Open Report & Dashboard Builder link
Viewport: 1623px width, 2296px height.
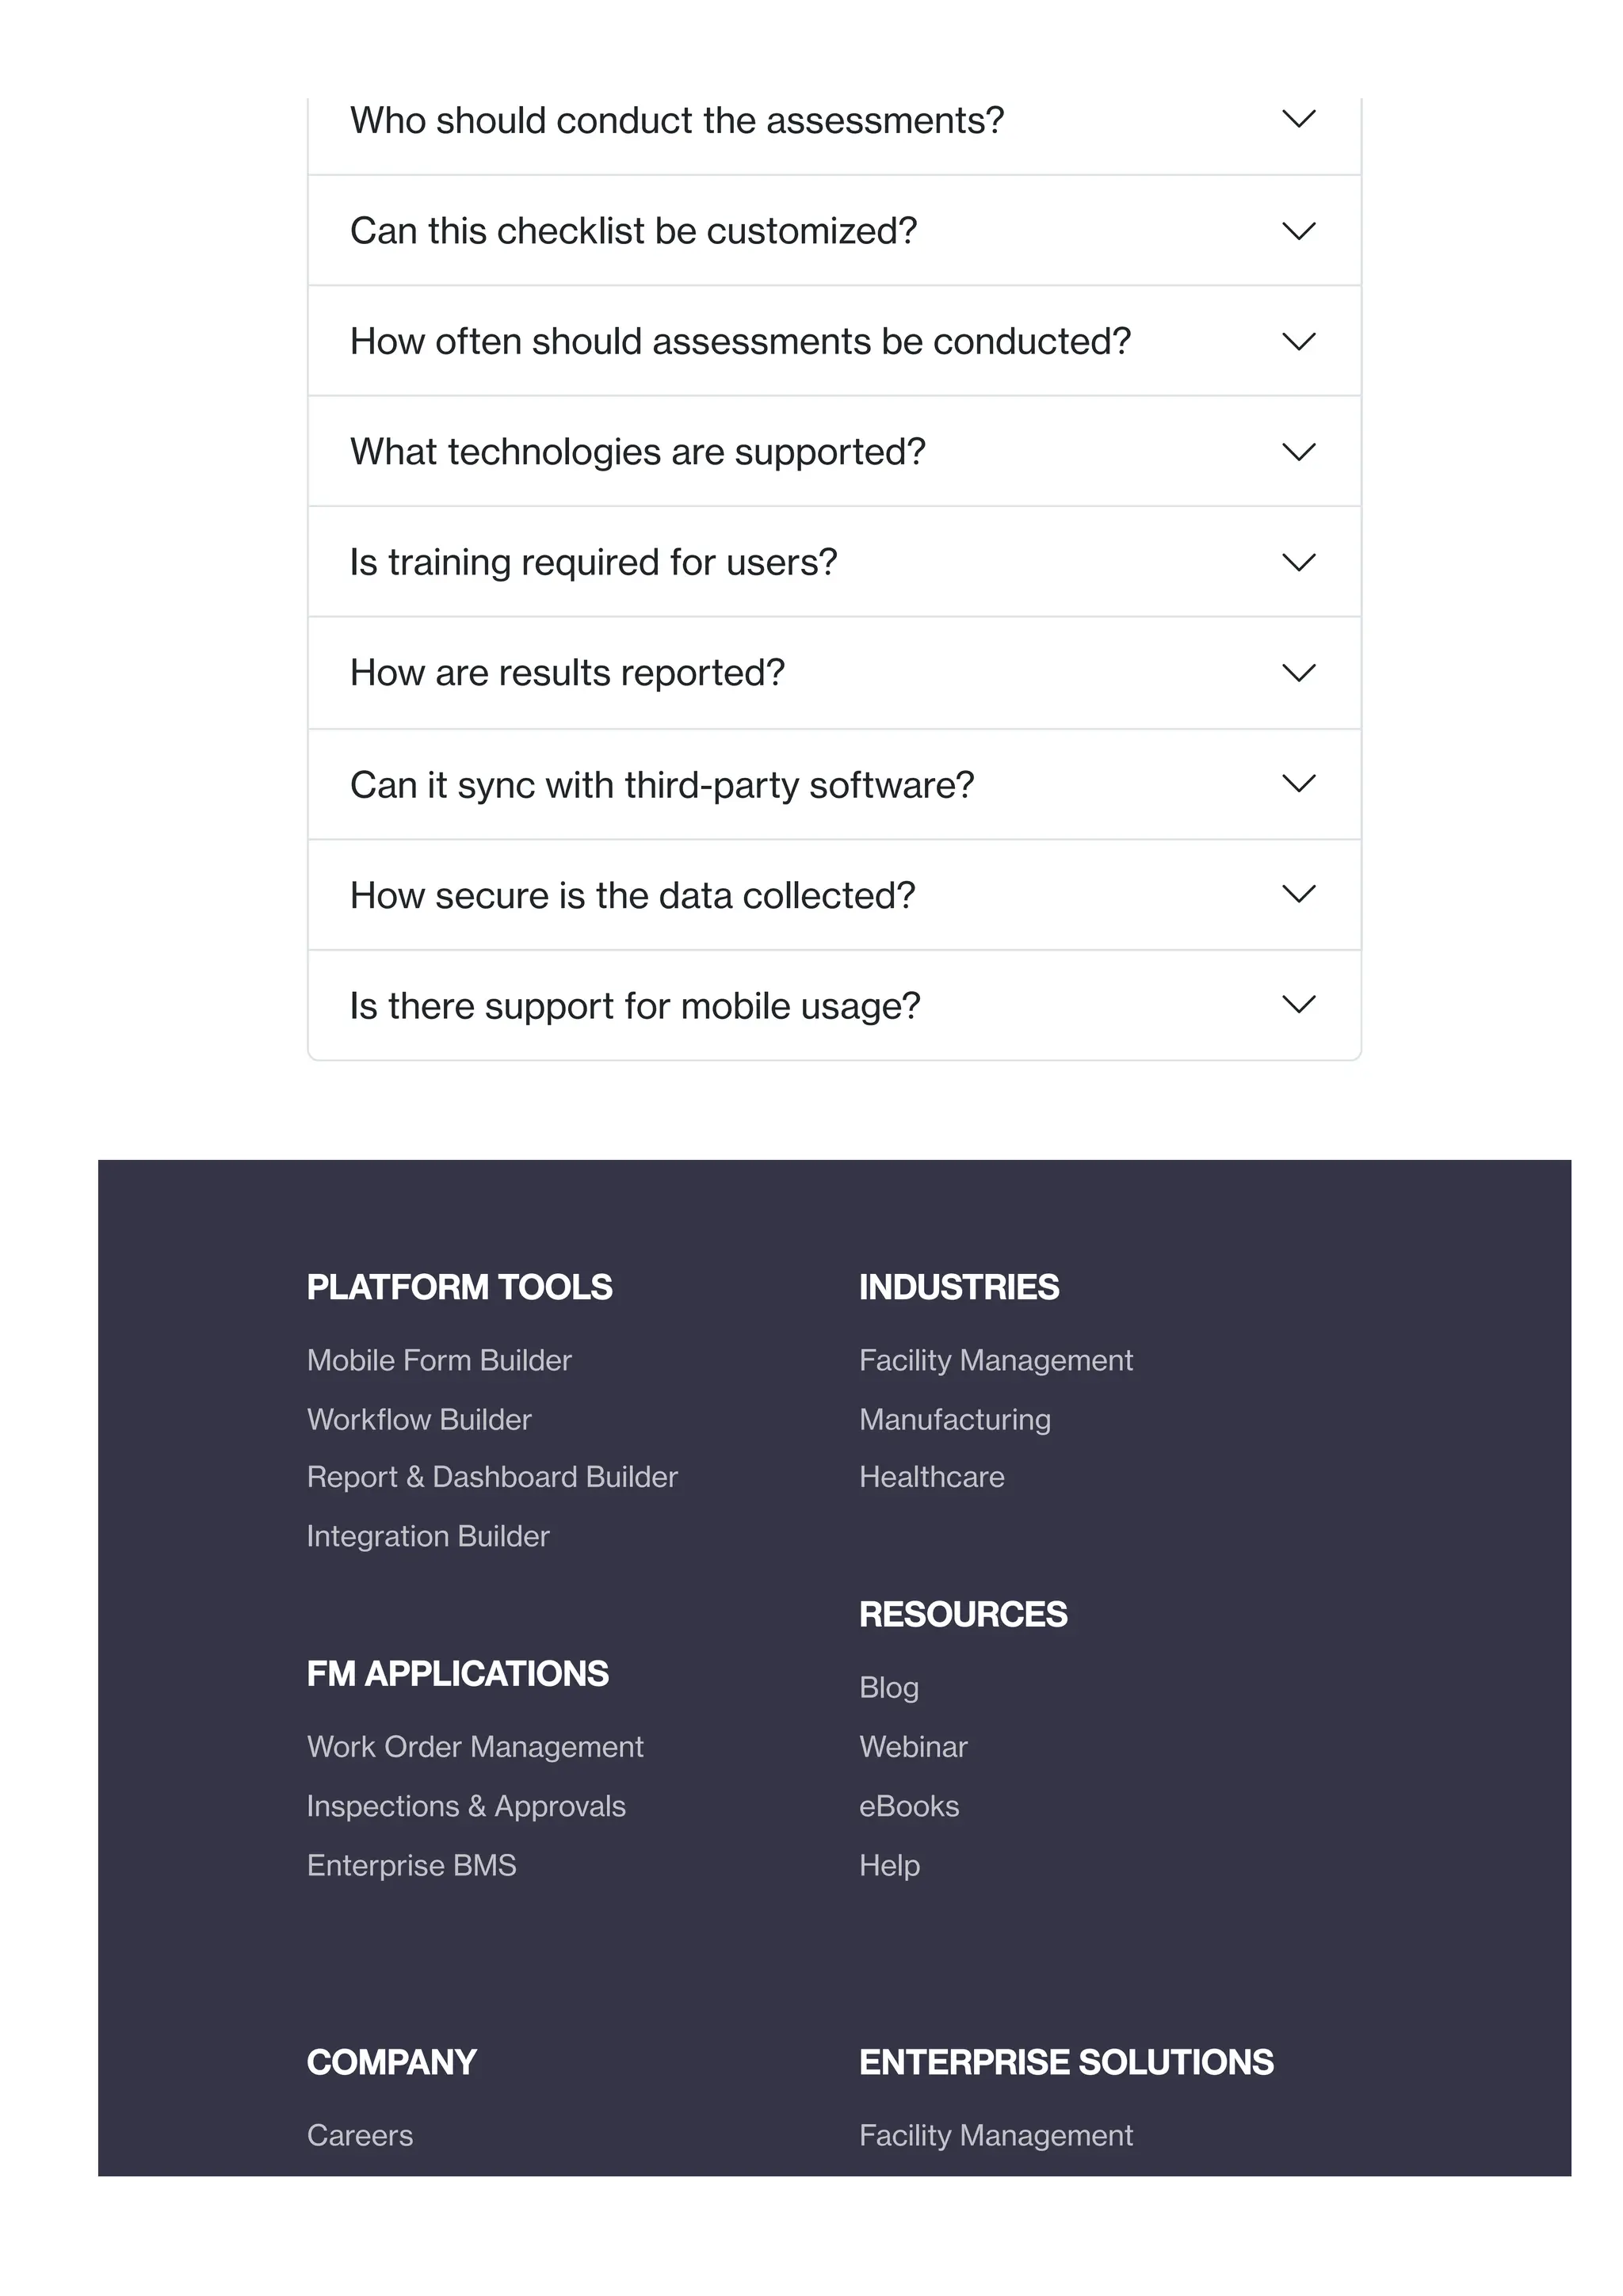492,1477
